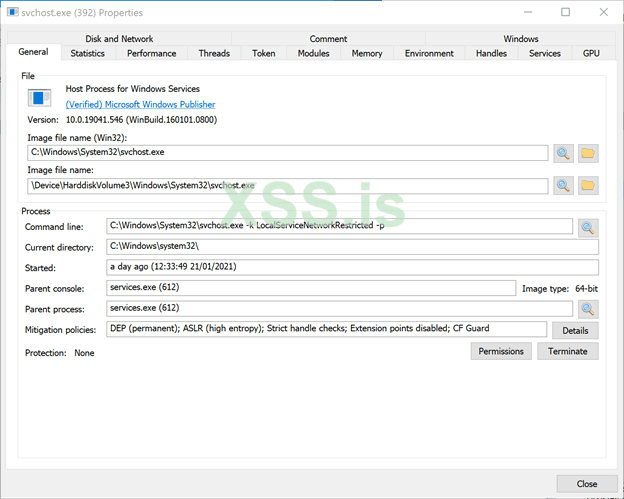The width and height of the screenshot is (624, 499).
Task: Open the Comment tab
Action: pos(328,39)
